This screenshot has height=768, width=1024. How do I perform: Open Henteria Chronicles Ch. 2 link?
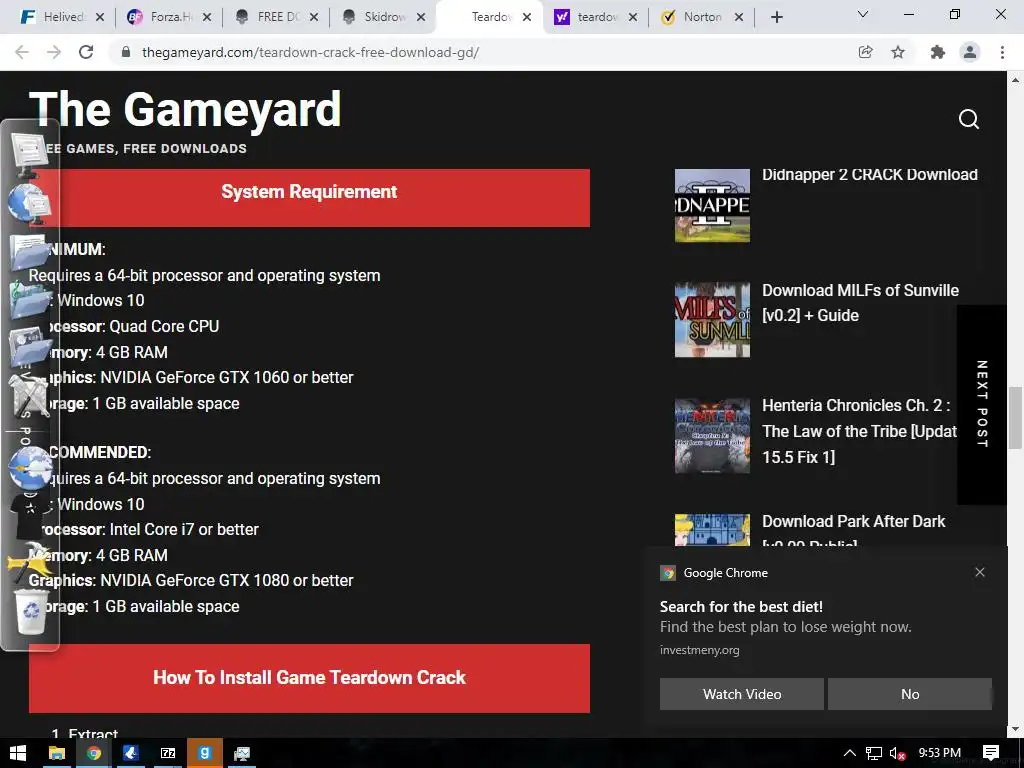tap(859, 430)
